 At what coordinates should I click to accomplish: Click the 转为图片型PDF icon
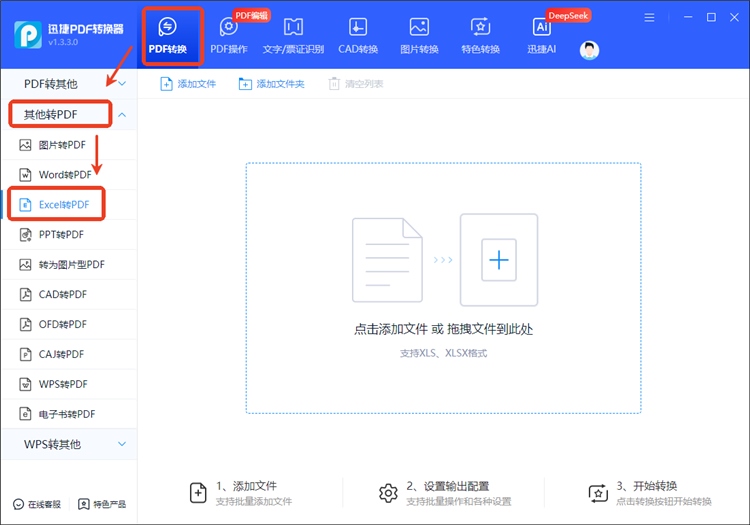pos(25,264)
